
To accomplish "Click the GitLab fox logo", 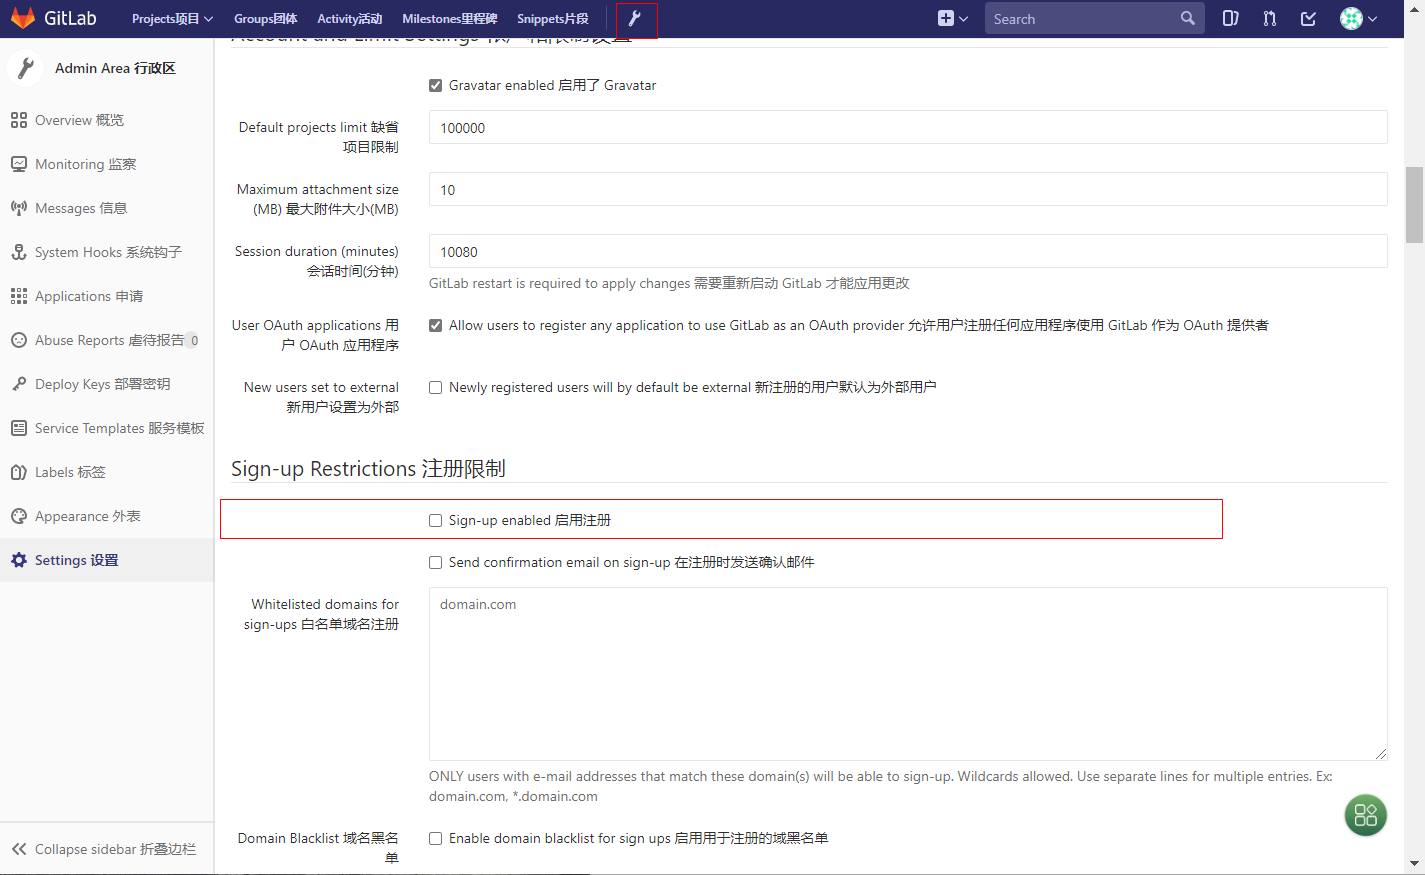I will click(22, 17).
